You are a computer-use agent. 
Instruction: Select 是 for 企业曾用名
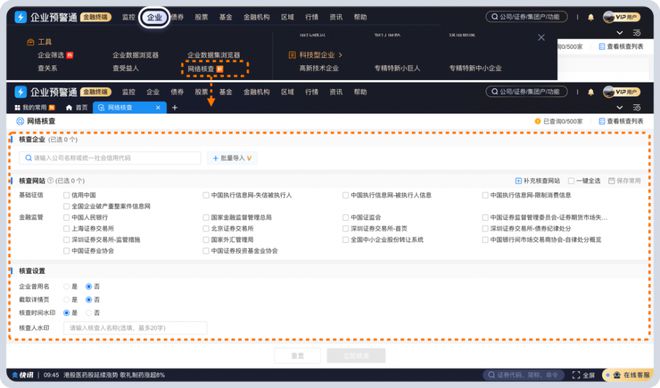point(66,287)
